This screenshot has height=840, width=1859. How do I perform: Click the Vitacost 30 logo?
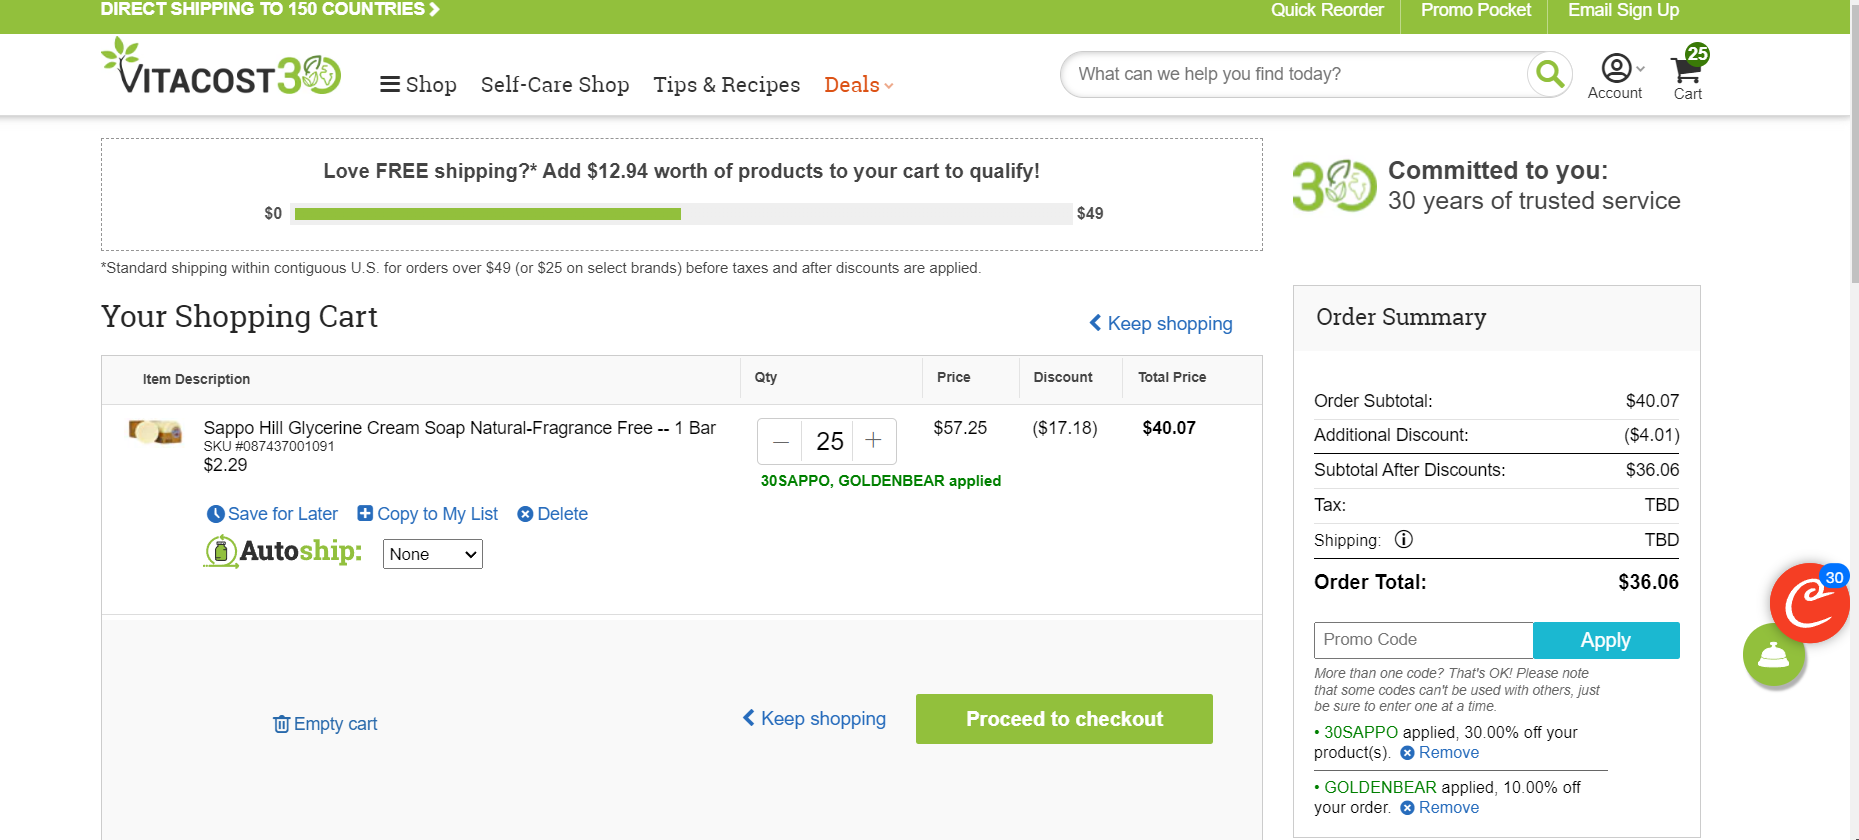tap(221, 68)
